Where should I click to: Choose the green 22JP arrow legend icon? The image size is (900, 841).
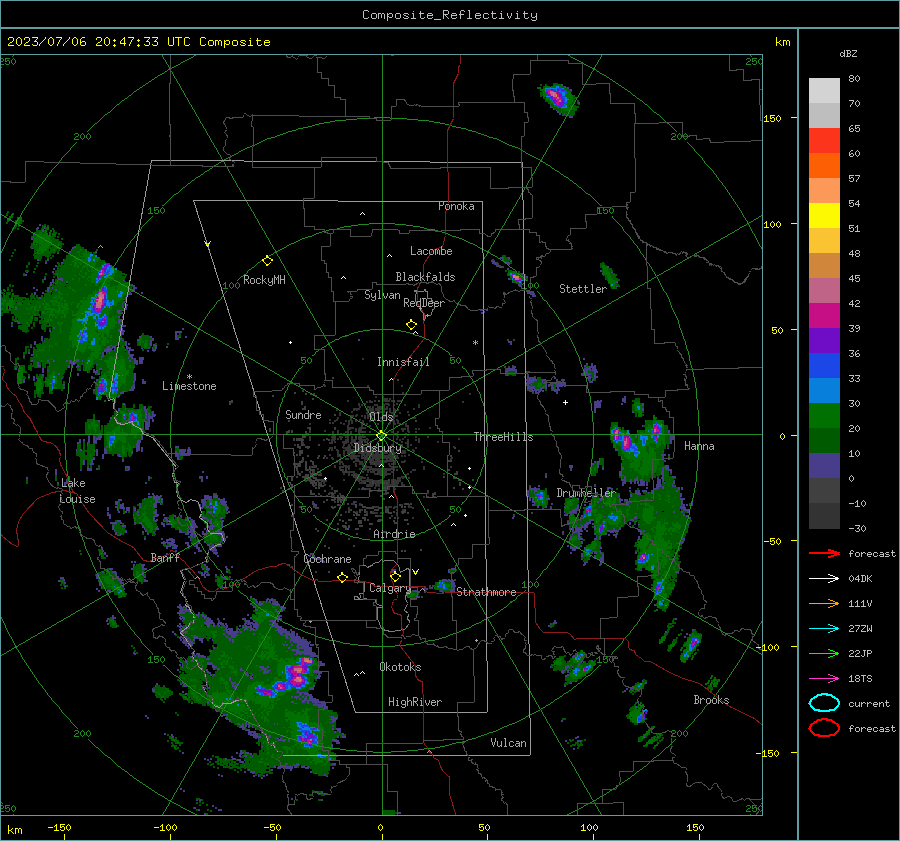tap(824, 653)
